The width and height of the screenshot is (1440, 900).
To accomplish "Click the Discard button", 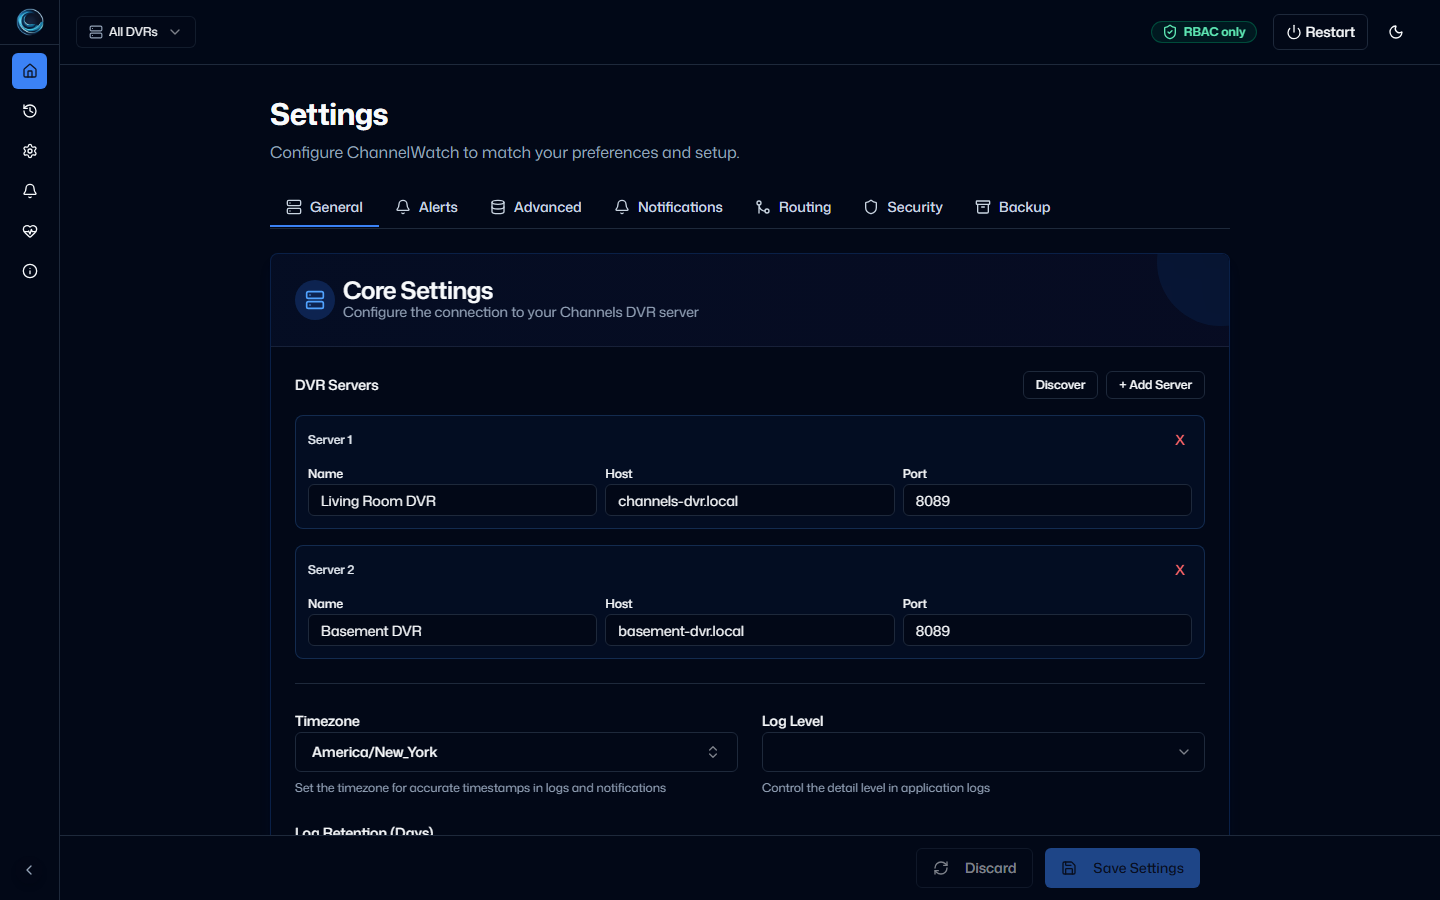I will [976, 868].
